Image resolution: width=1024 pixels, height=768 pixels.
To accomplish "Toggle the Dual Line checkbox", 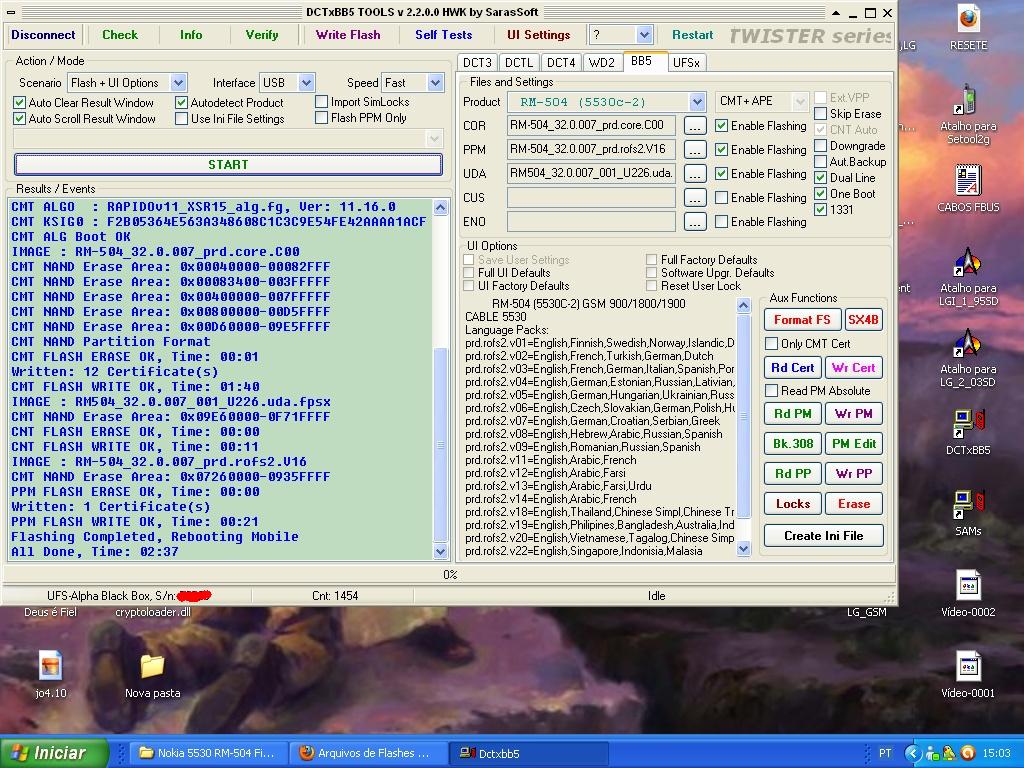I will pos(821,178).
